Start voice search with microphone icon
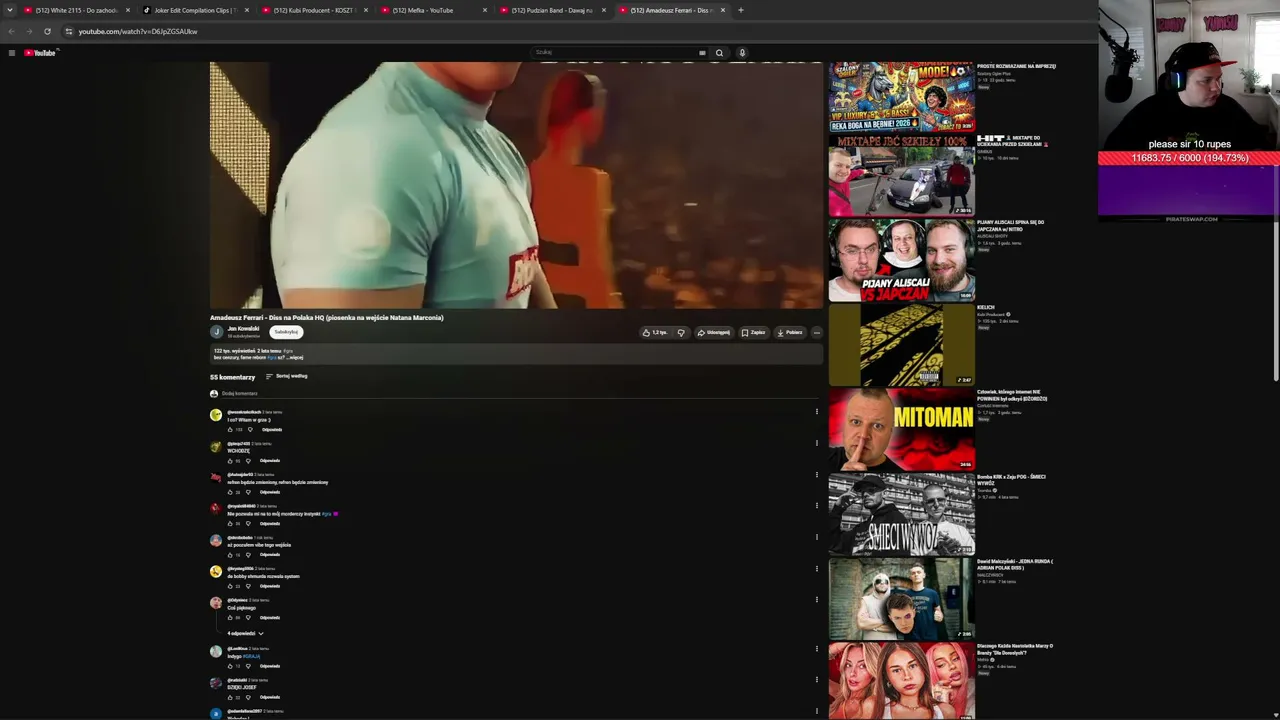 tap(742, 53)
